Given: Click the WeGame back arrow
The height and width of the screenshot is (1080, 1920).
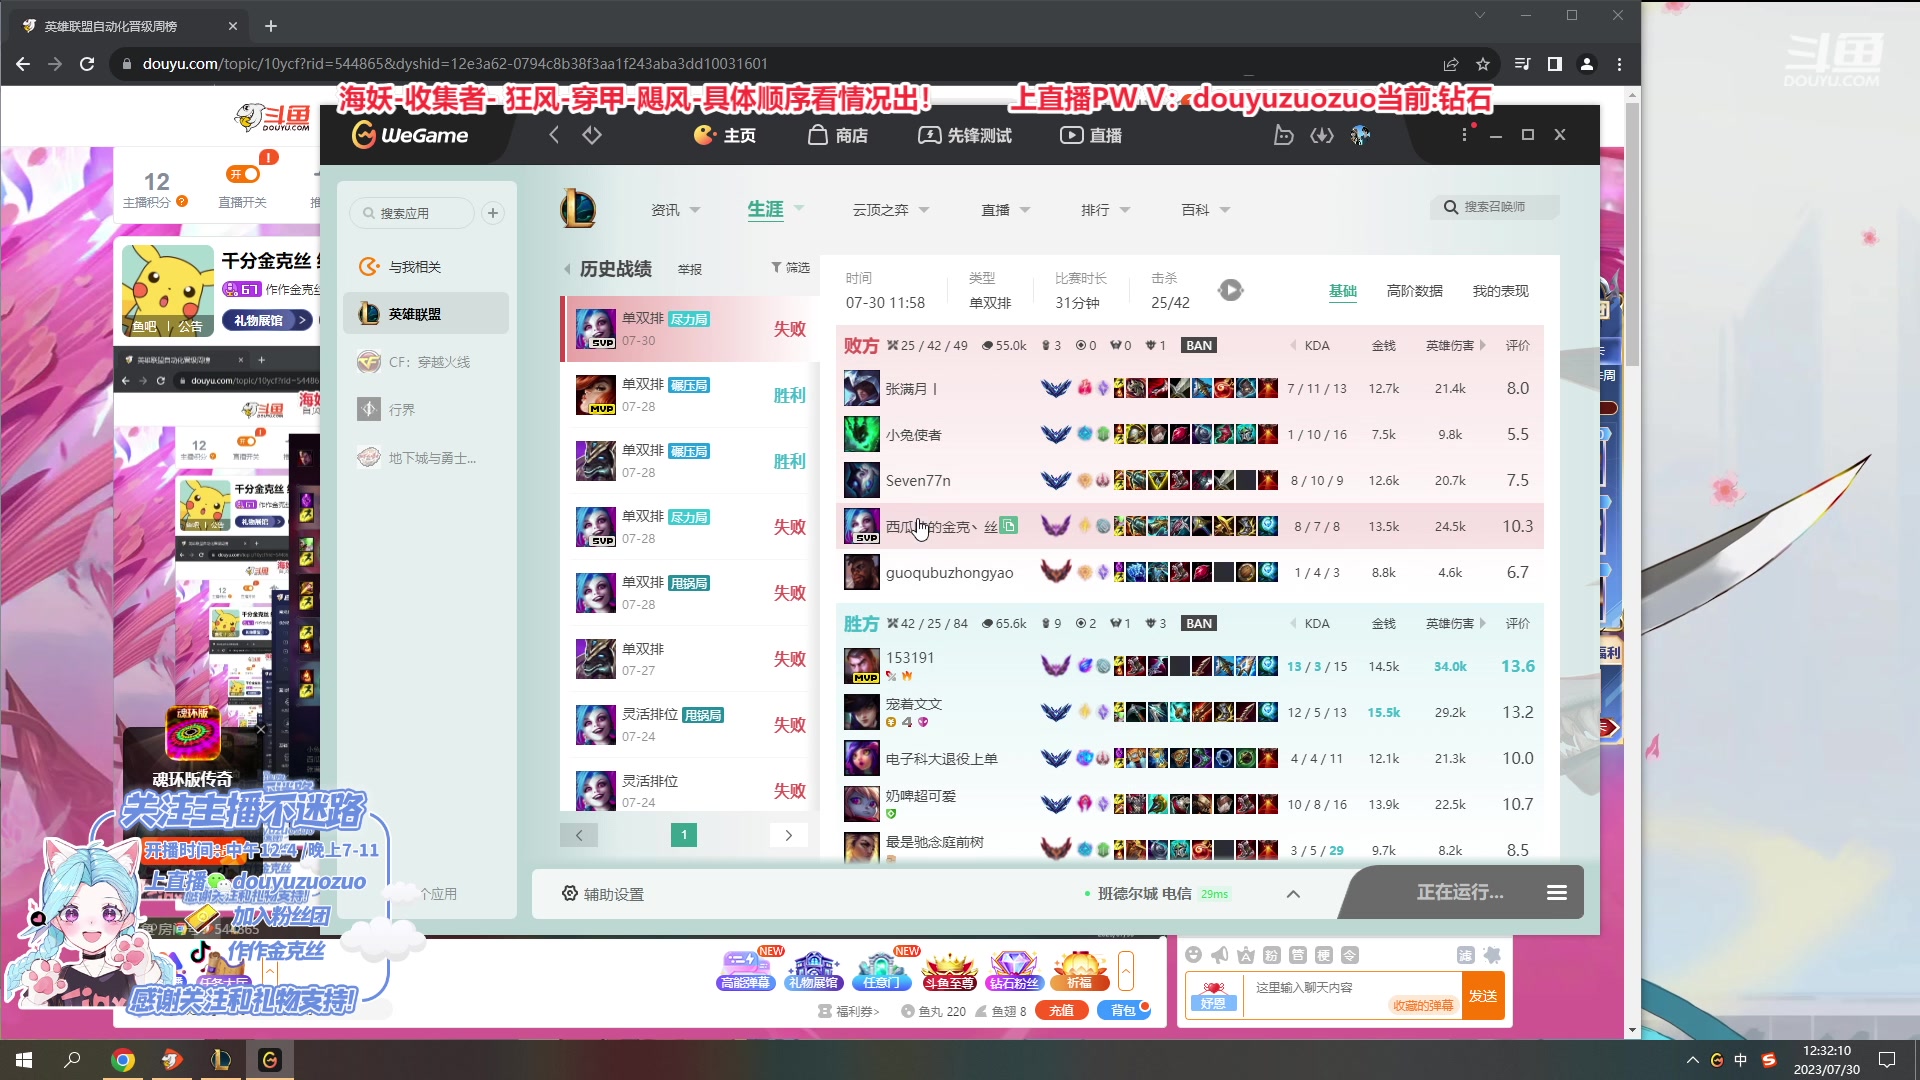Looking at the screenshot, I should (x=553, y=135).
